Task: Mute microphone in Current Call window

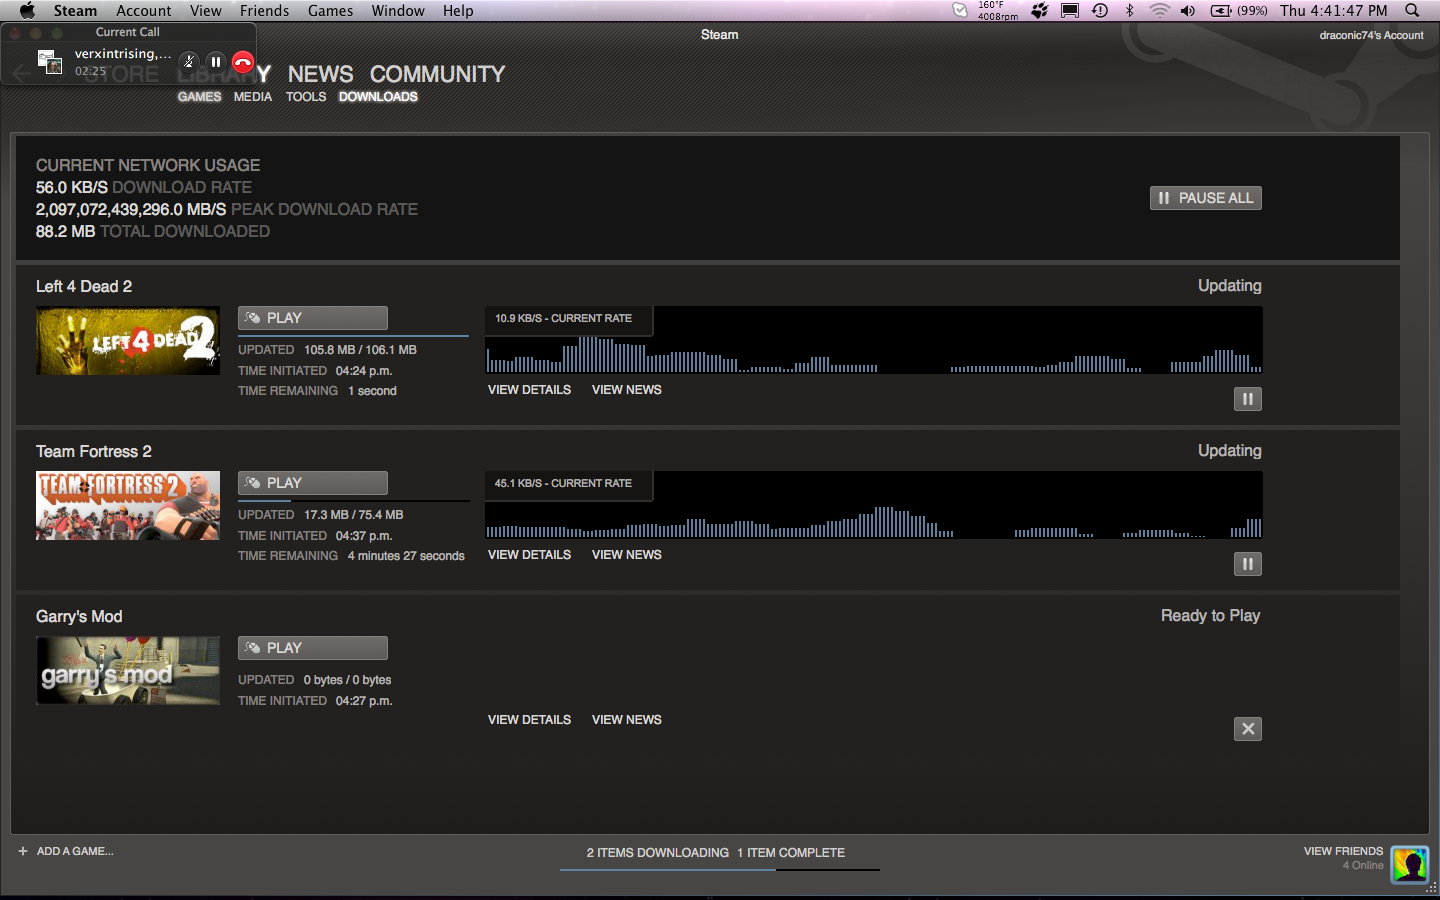Action: pyautogui.click(x=189, y=62)
